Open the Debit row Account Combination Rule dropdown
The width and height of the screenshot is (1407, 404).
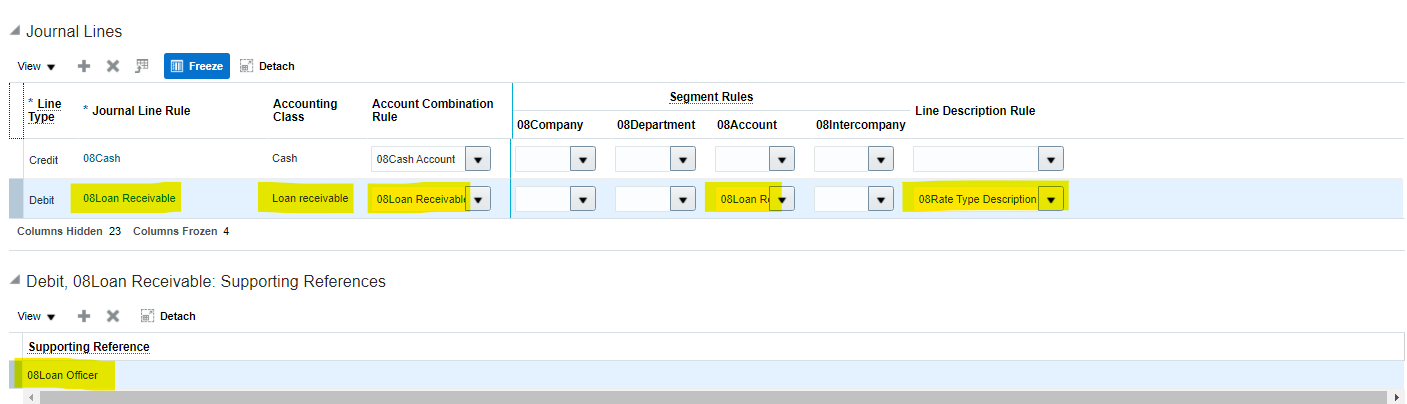pyautogui.click(x=479, y=200)
